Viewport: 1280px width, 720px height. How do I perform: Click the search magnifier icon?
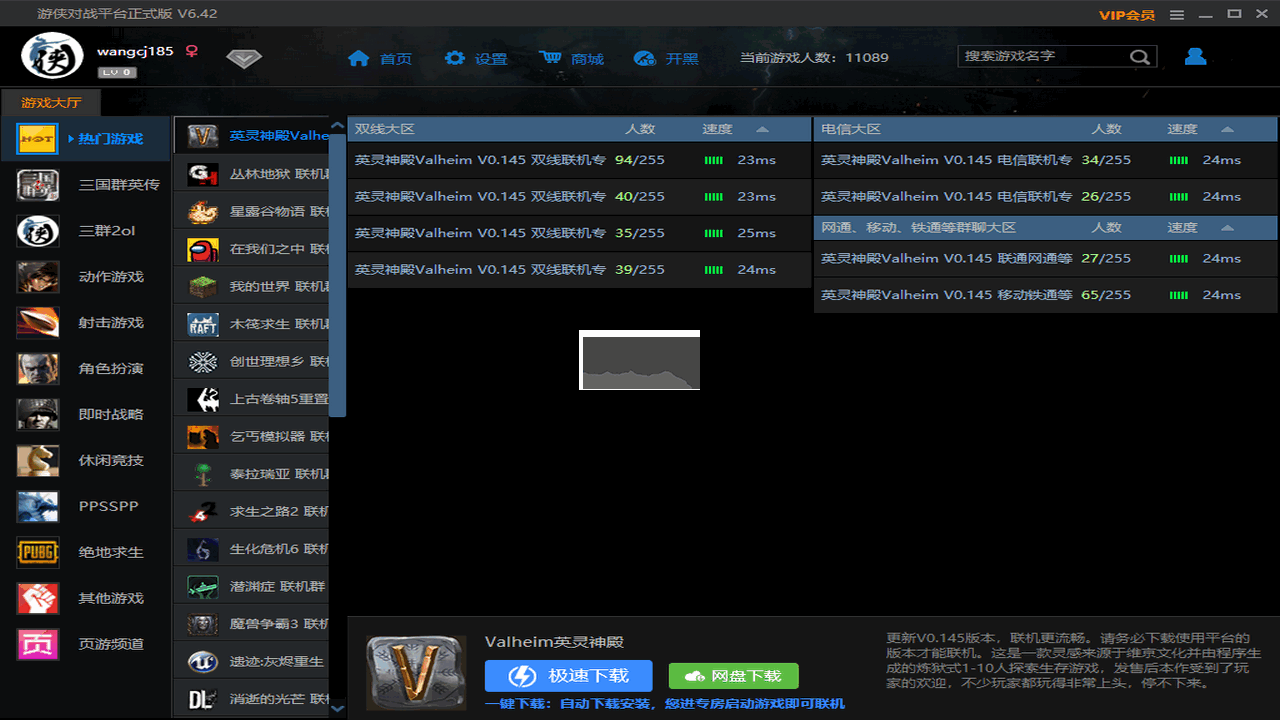1139,57
